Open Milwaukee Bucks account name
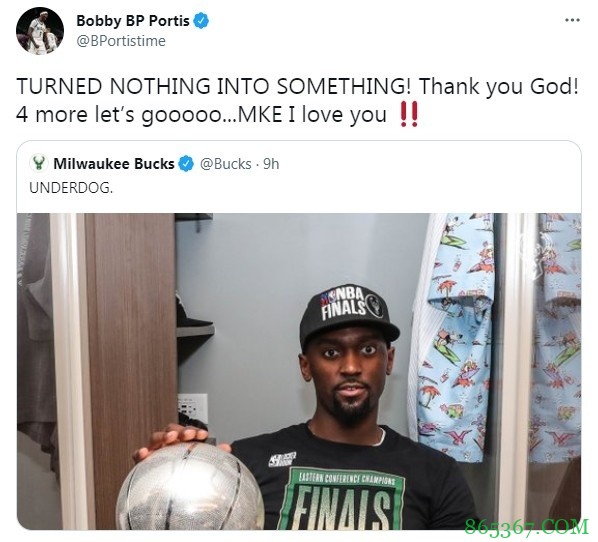Image resolution: width=598 pixels, height=542 pixels. point(114,164)
